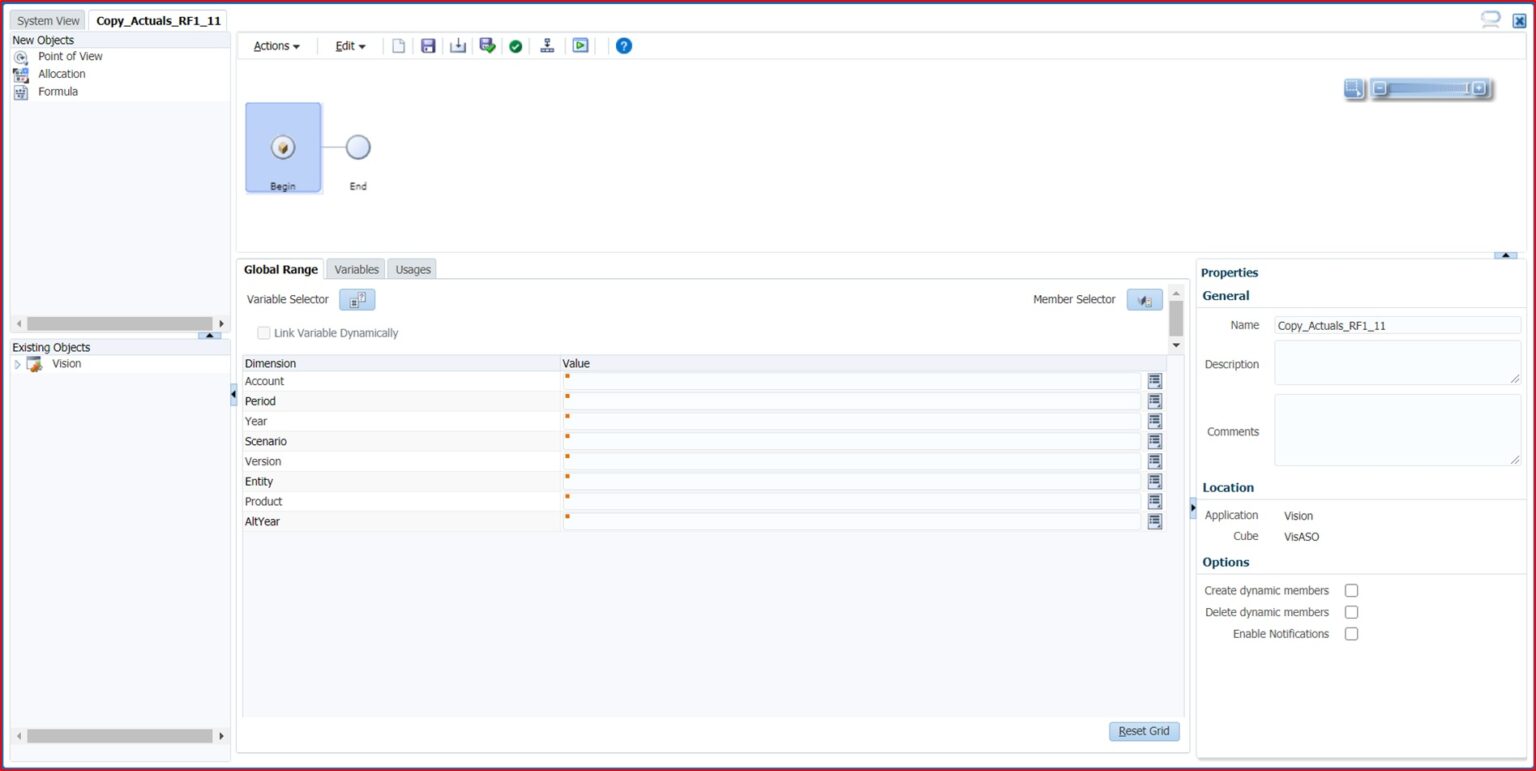The image size is (1536, 771).
Task: Click the Validate and Deploy icon
Action: (x=487, y=45)
